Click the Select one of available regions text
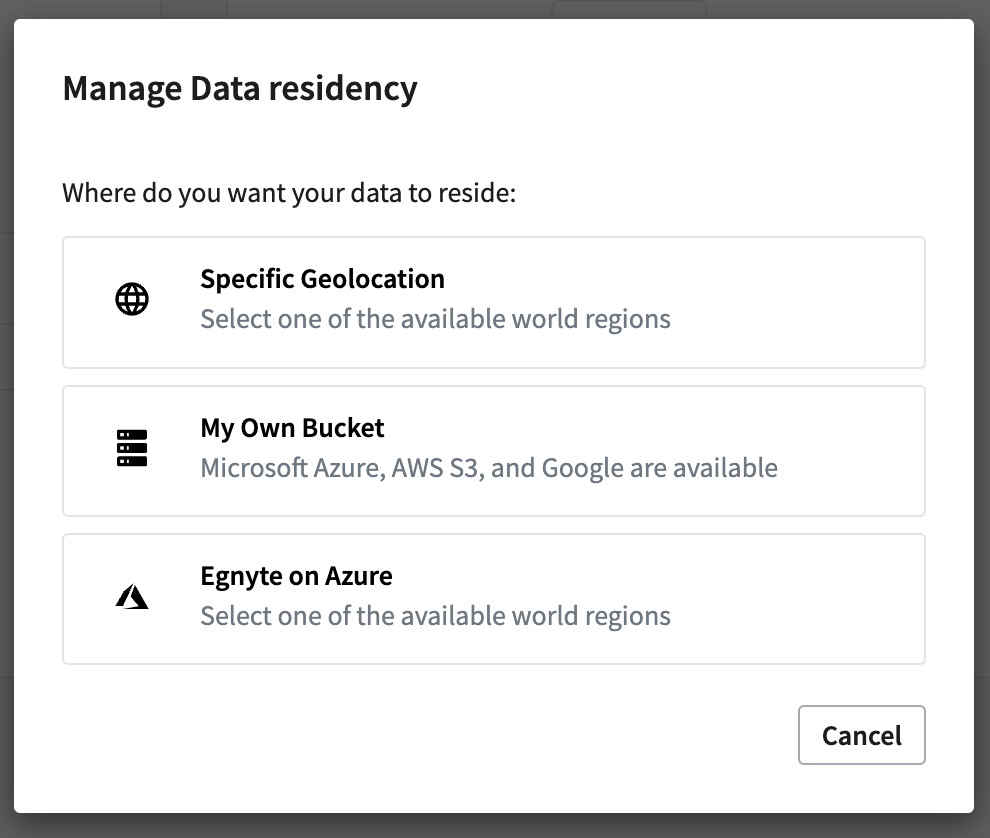 436,318
